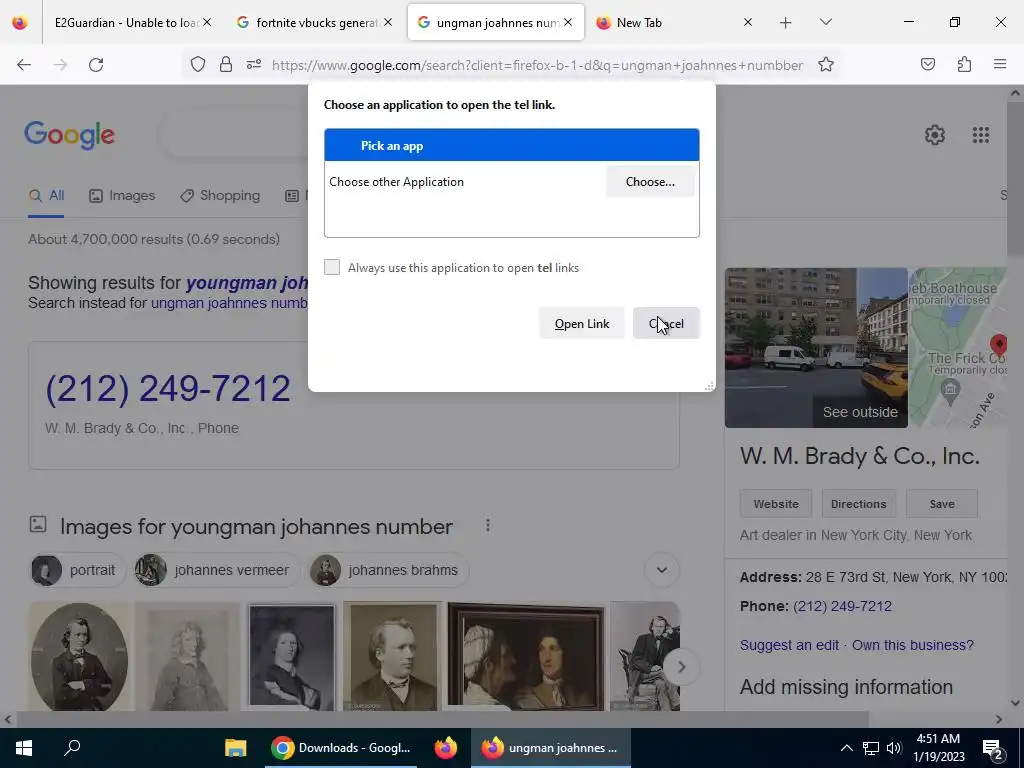The height and width of the screenshot is (768, 1024).
Task: Close the ungman joahnnes tab
Action: click(568, 22)
